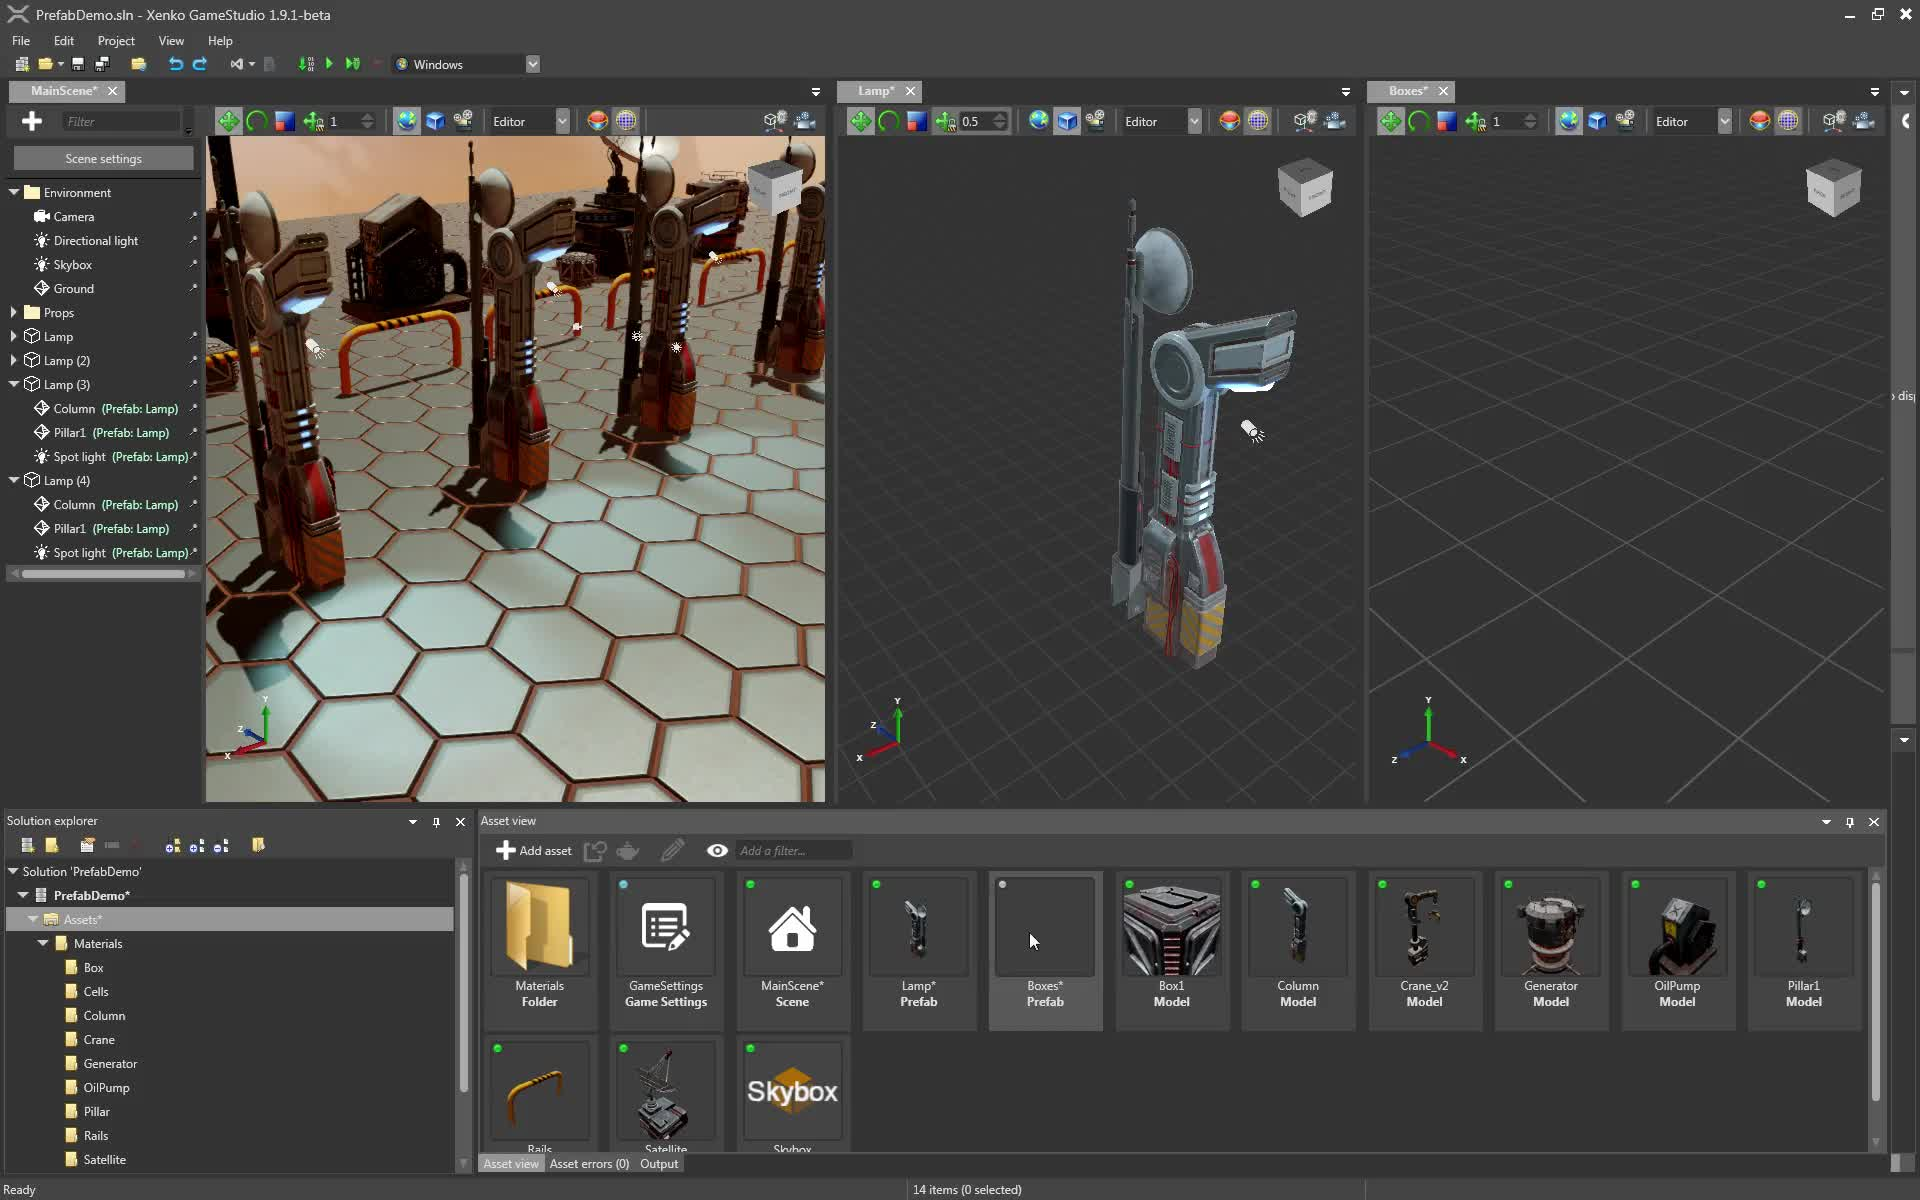This screenshot has width=1920, height=1200.
Task: Select the Translation gizmo in Lamp editor
Action: 860,121
